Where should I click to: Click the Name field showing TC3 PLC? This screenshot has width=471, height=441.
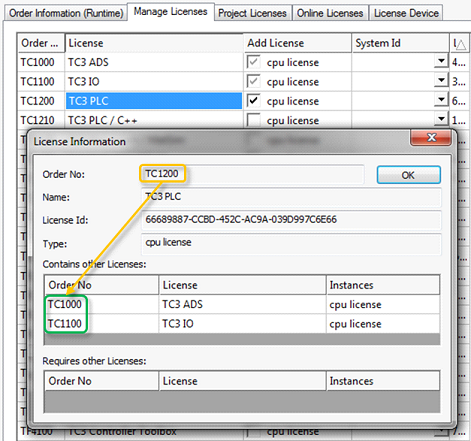point(291,197)
